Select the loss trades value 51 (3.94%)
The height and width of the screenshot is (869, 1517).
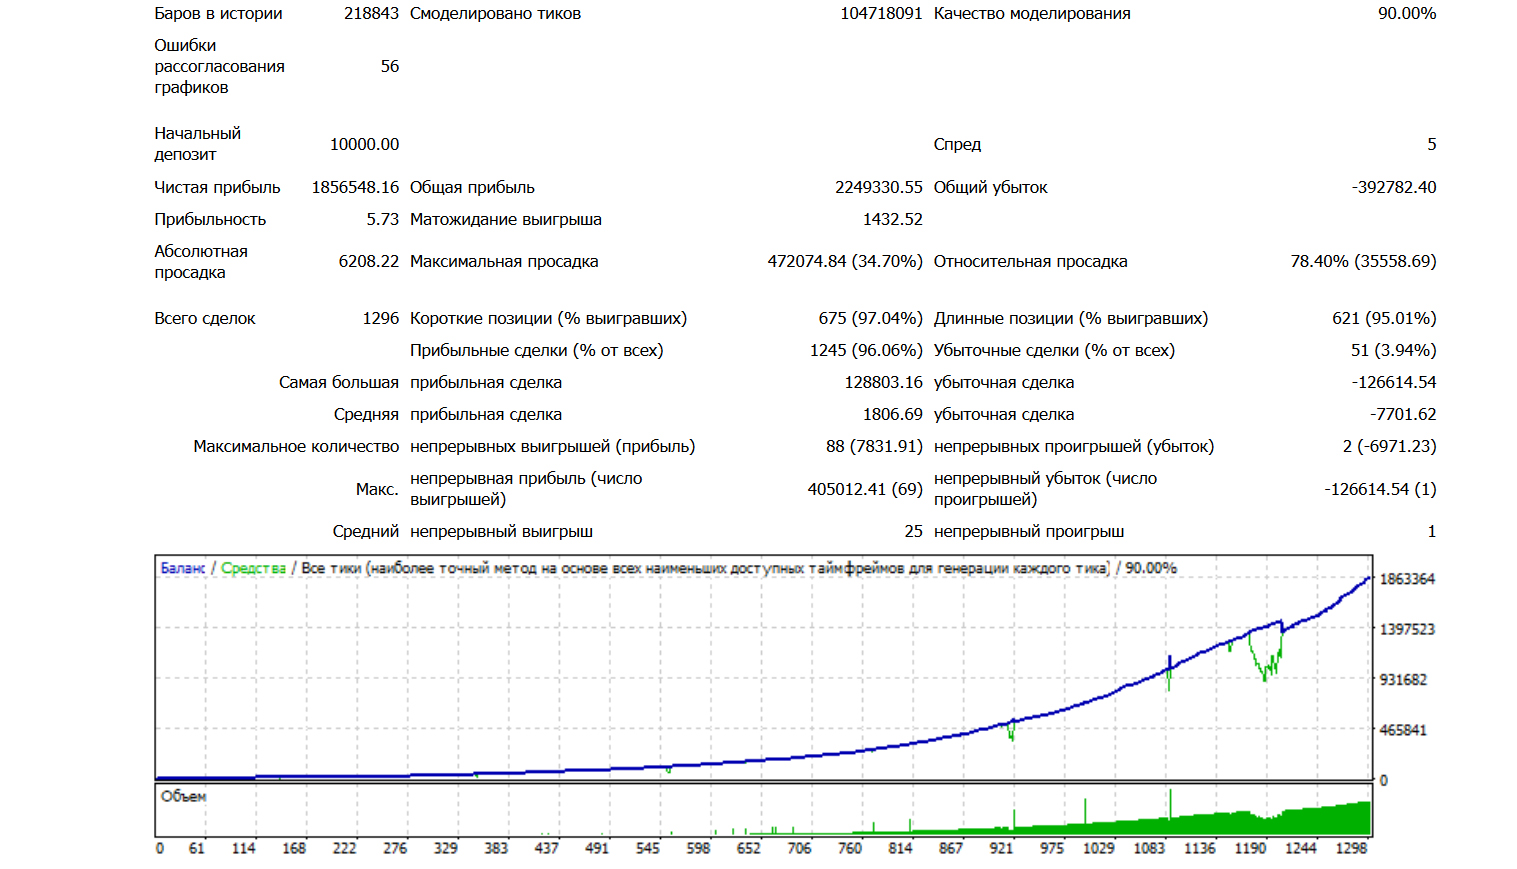1393,350
